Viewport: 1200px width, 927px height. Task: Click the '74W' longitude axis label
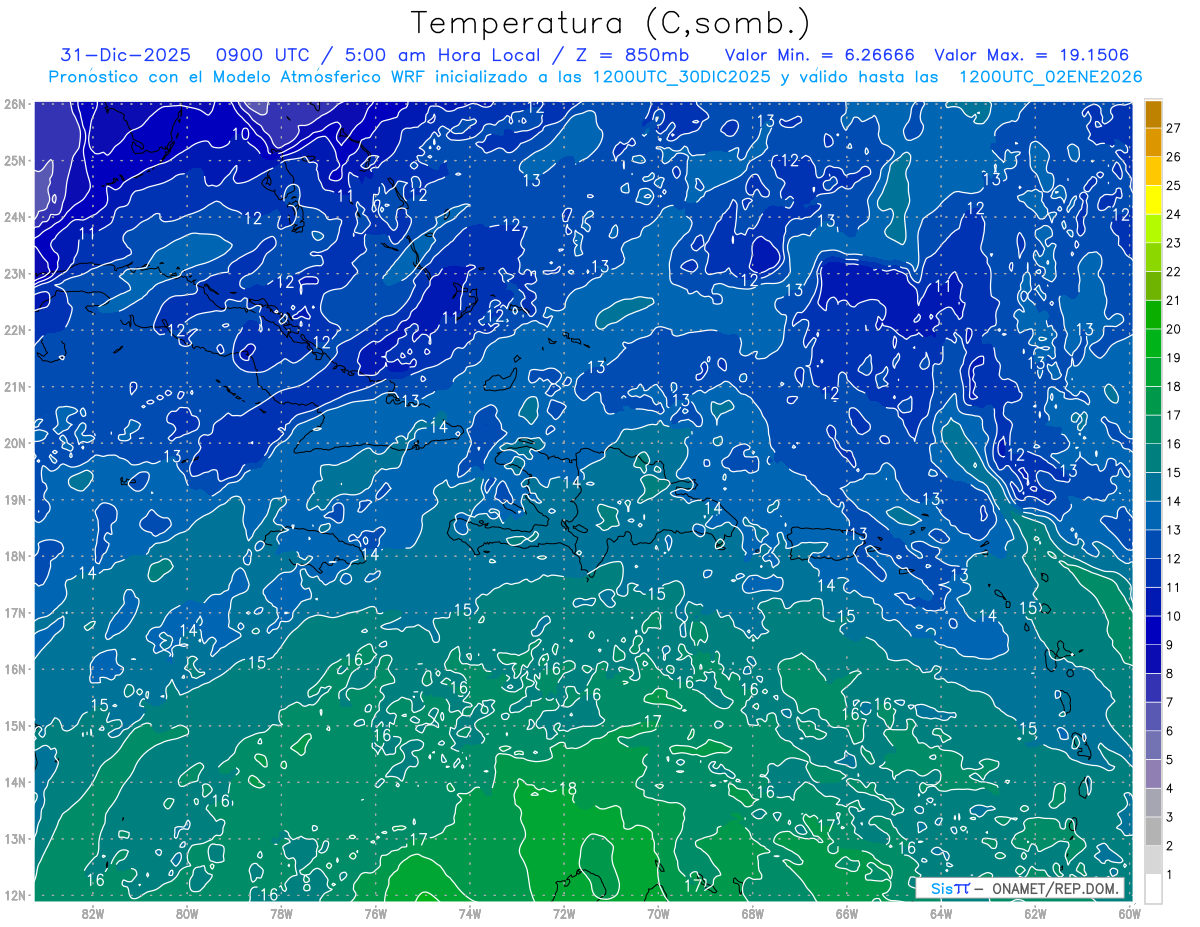[x=469, y=912]
